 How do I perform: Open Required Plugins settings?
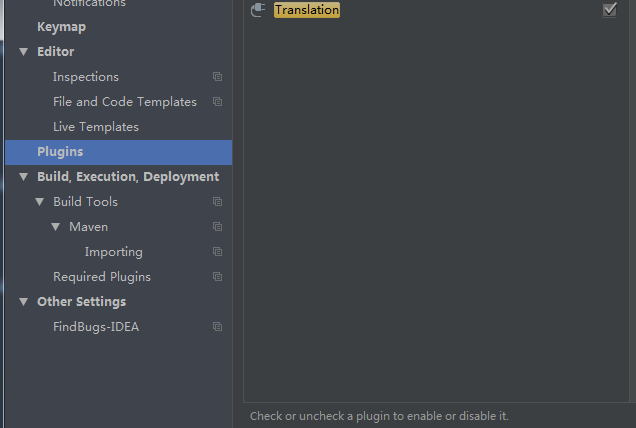[x=102, y=277]
